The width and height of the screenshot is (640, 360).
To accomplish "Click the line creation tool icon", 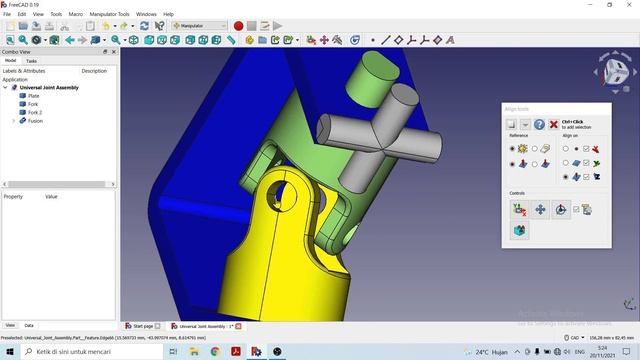I will tap(386, 40).
